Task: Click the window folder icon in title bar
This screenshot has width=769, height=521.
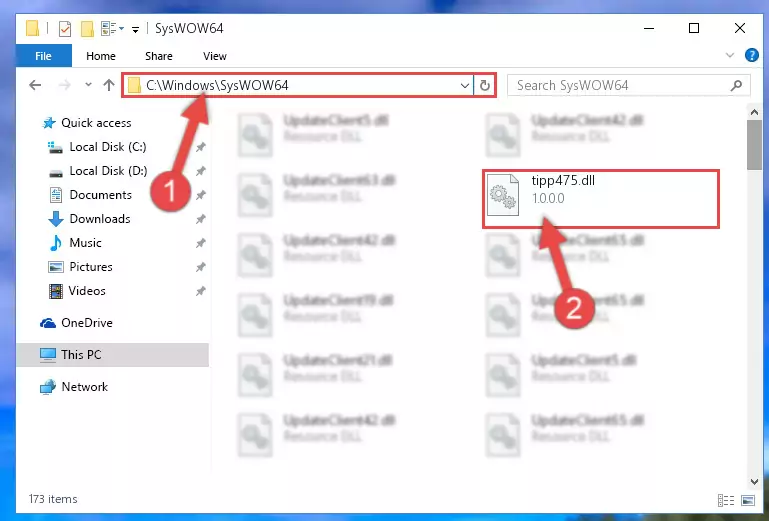Action: [32, 28]
